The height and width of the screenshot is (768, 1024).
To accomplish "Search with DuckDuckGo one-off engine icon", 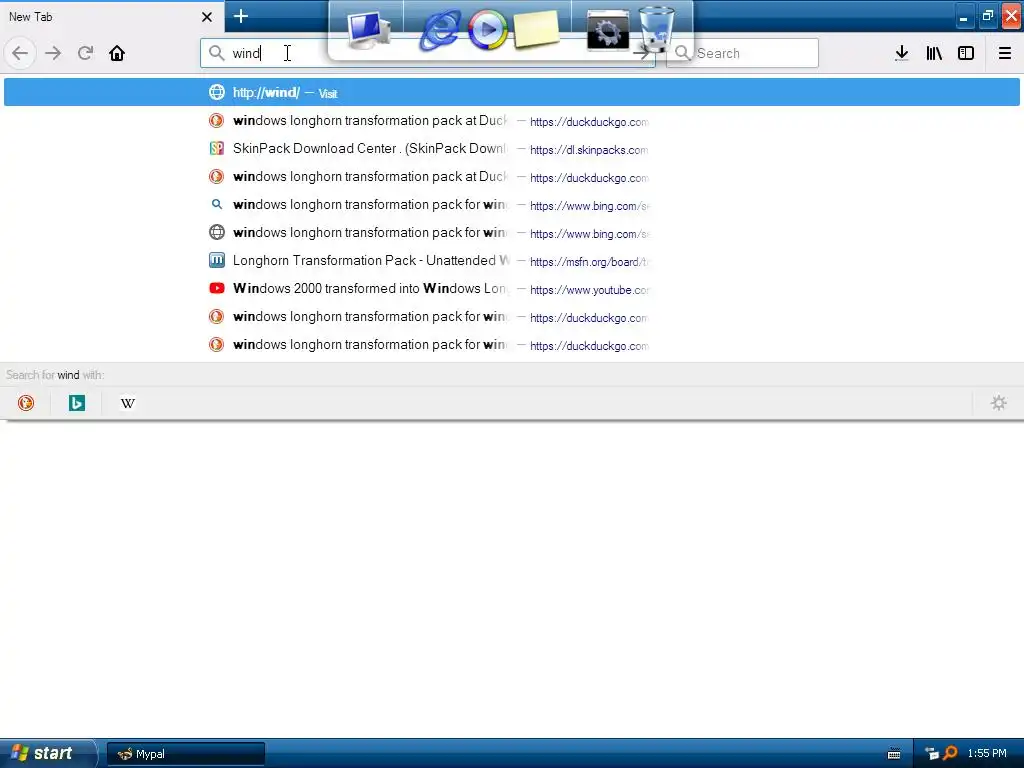I will click(x=25, y=403).
